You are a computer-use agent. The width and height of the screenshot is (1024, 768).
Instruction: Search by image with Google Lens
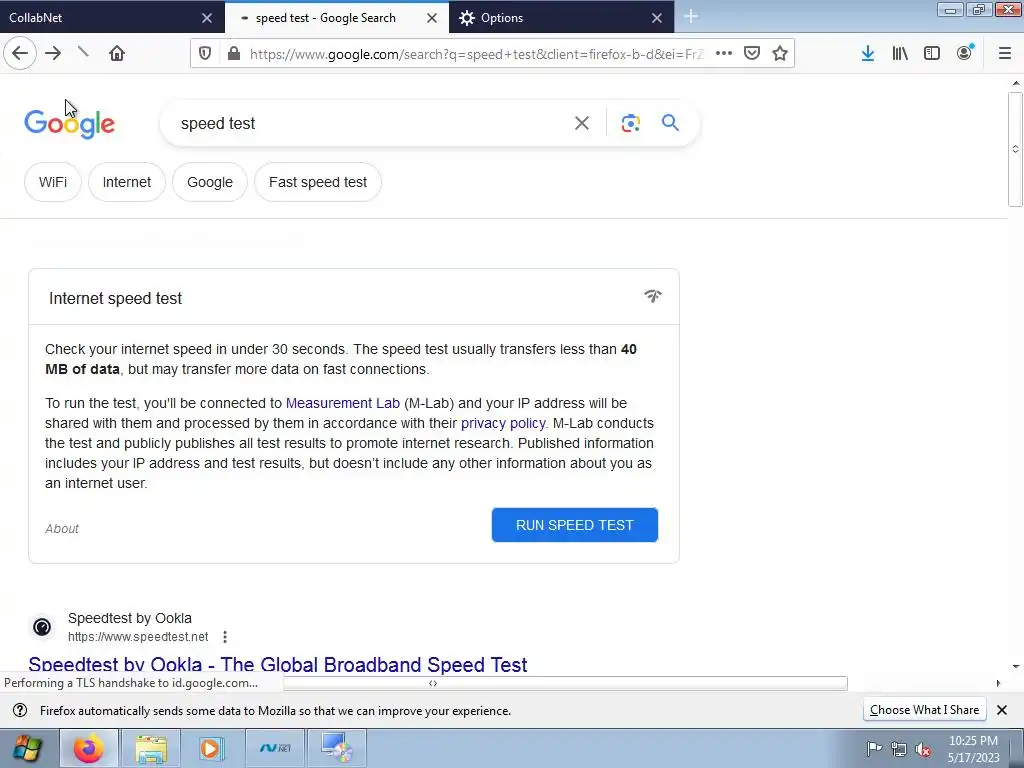tap(630, 123)
